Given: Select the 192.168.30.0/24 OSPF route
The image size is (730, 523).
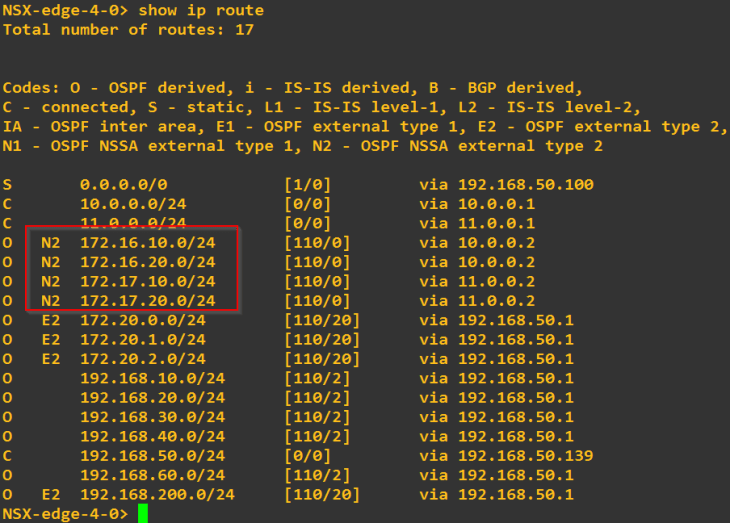Looking at the screenshot, I should [152, 417].
